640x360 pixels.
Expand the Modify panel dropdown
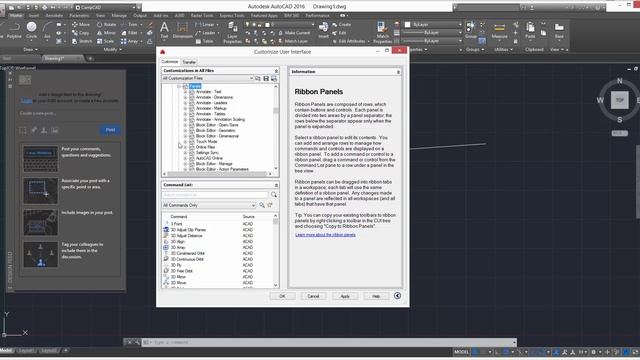[113, 49]
